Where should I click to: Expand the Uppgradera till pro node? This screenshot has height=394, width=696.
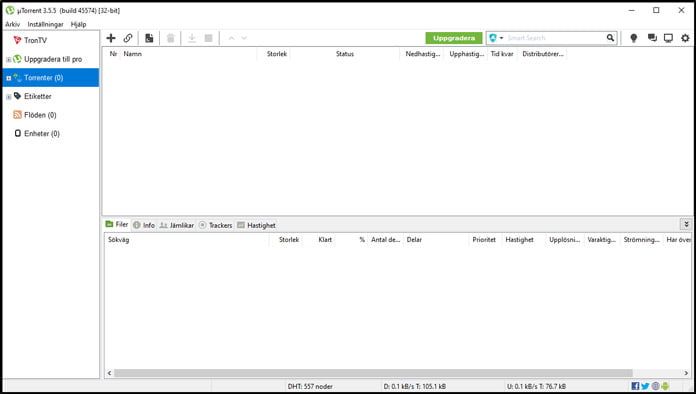click(x=8, y=59)
